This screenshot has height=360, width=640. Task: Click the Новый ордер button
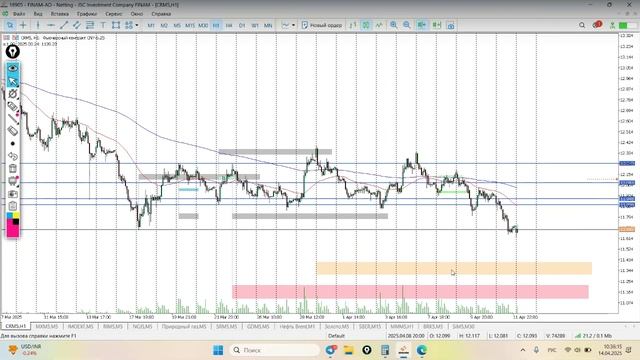[322, 25]
